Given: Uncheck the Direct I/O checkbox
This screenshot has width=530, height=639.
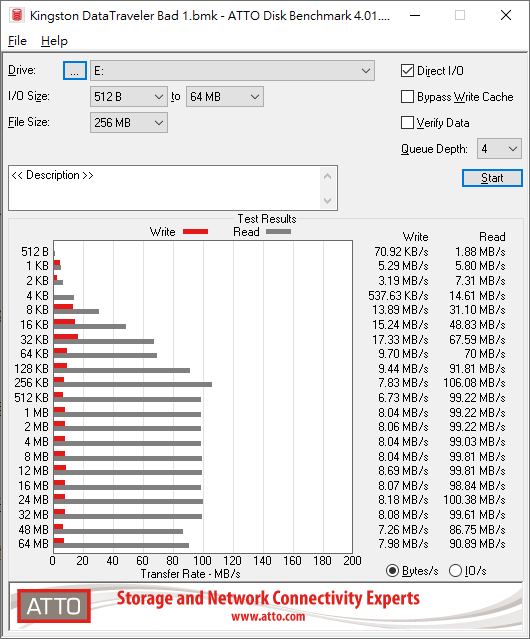Looking at the screenshot, I should point(407,71).
